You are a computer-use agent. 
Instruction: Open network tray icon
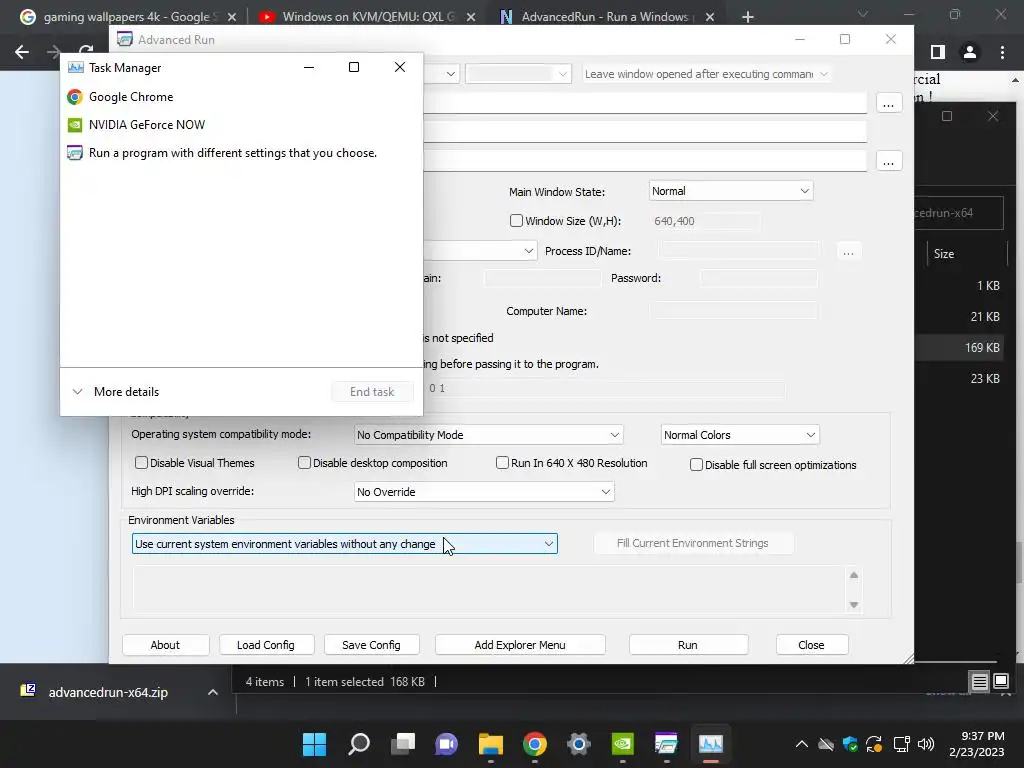click(x=901, y=744)
